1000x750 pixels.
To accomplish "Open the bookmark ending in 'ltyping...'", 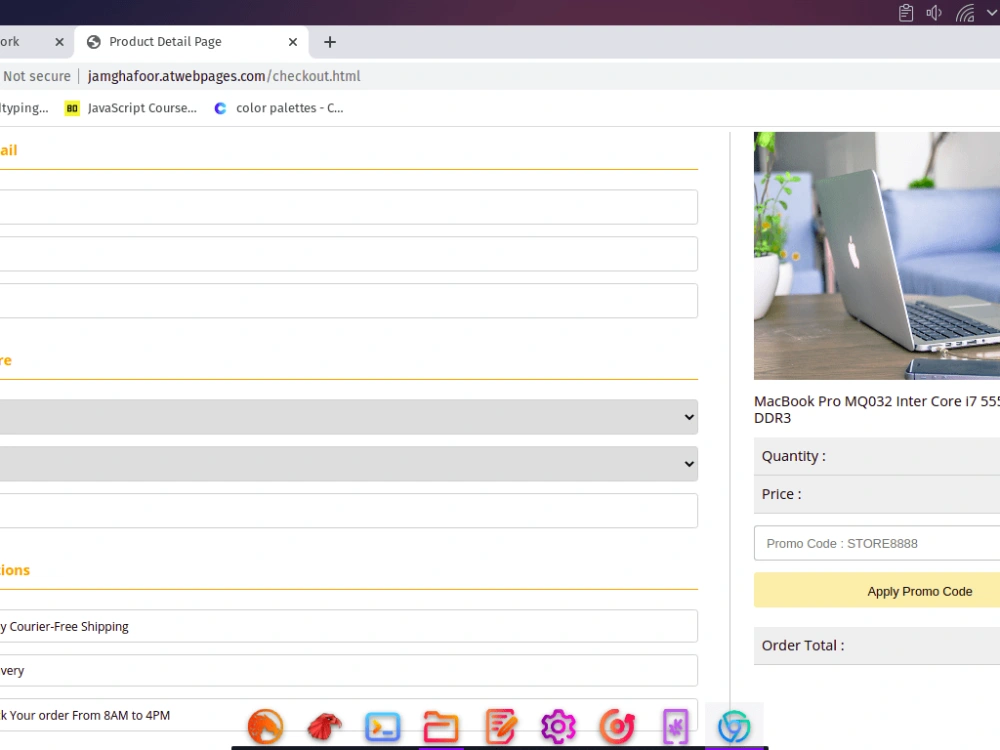I will [24, 108].
